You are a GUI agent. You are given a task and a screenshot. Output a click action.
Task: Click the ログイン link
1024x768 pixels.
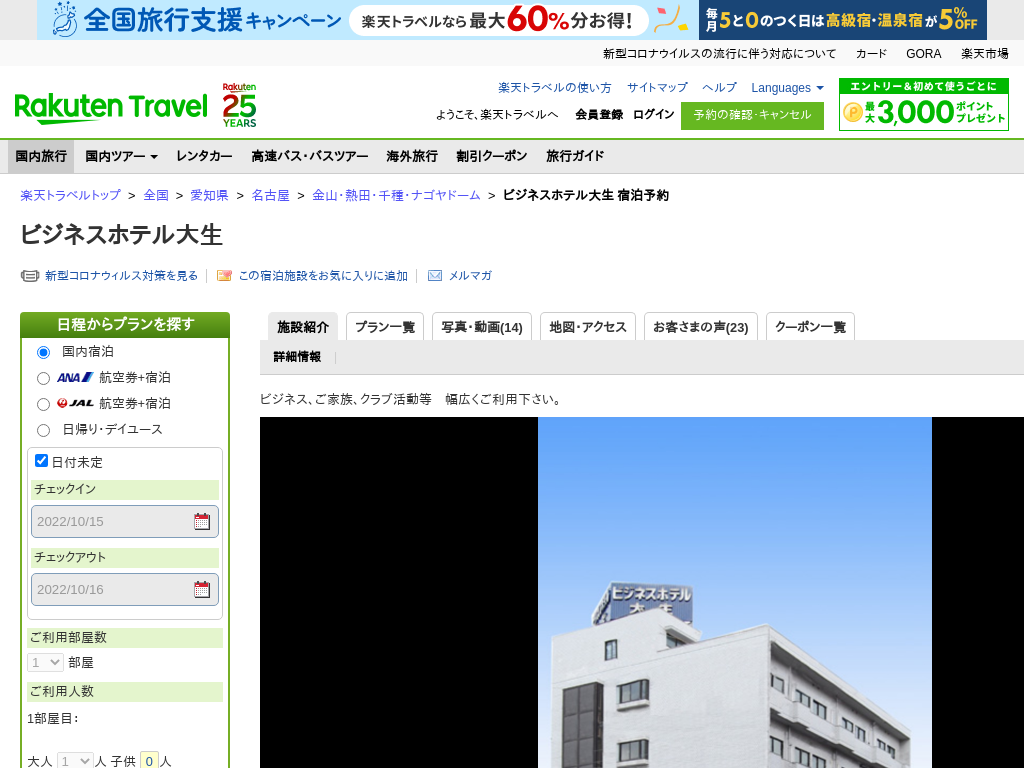click(x=653, y=114)
